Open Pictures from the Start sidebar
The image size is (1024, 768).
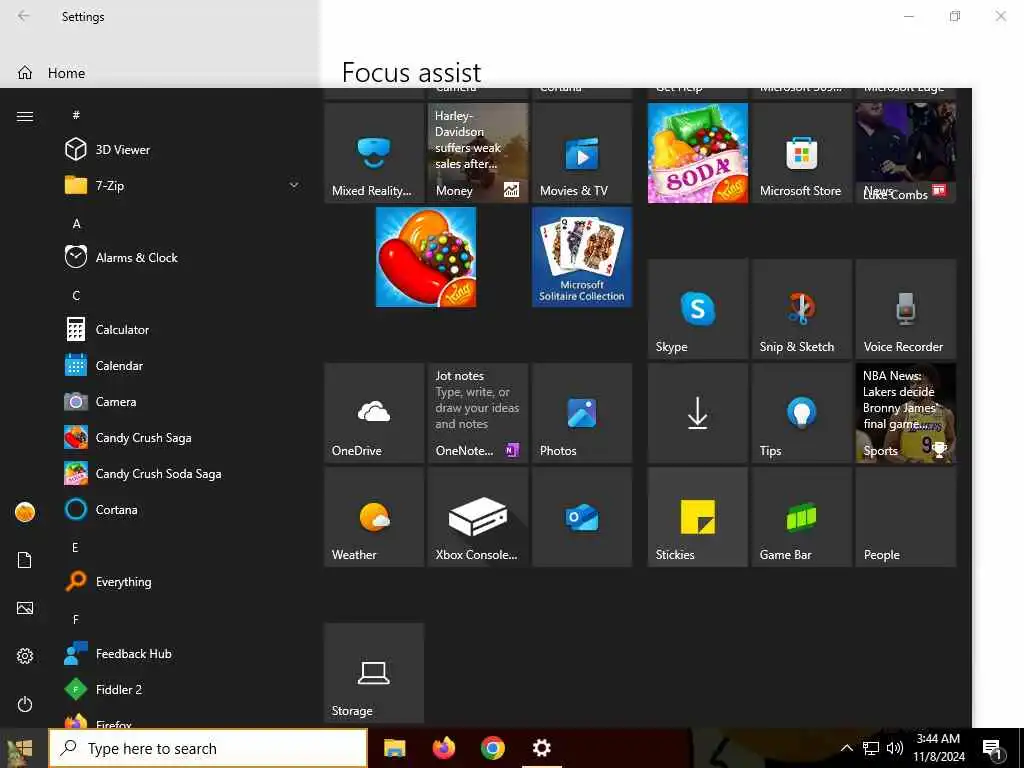pyautogui.click(x=25, y=608)
